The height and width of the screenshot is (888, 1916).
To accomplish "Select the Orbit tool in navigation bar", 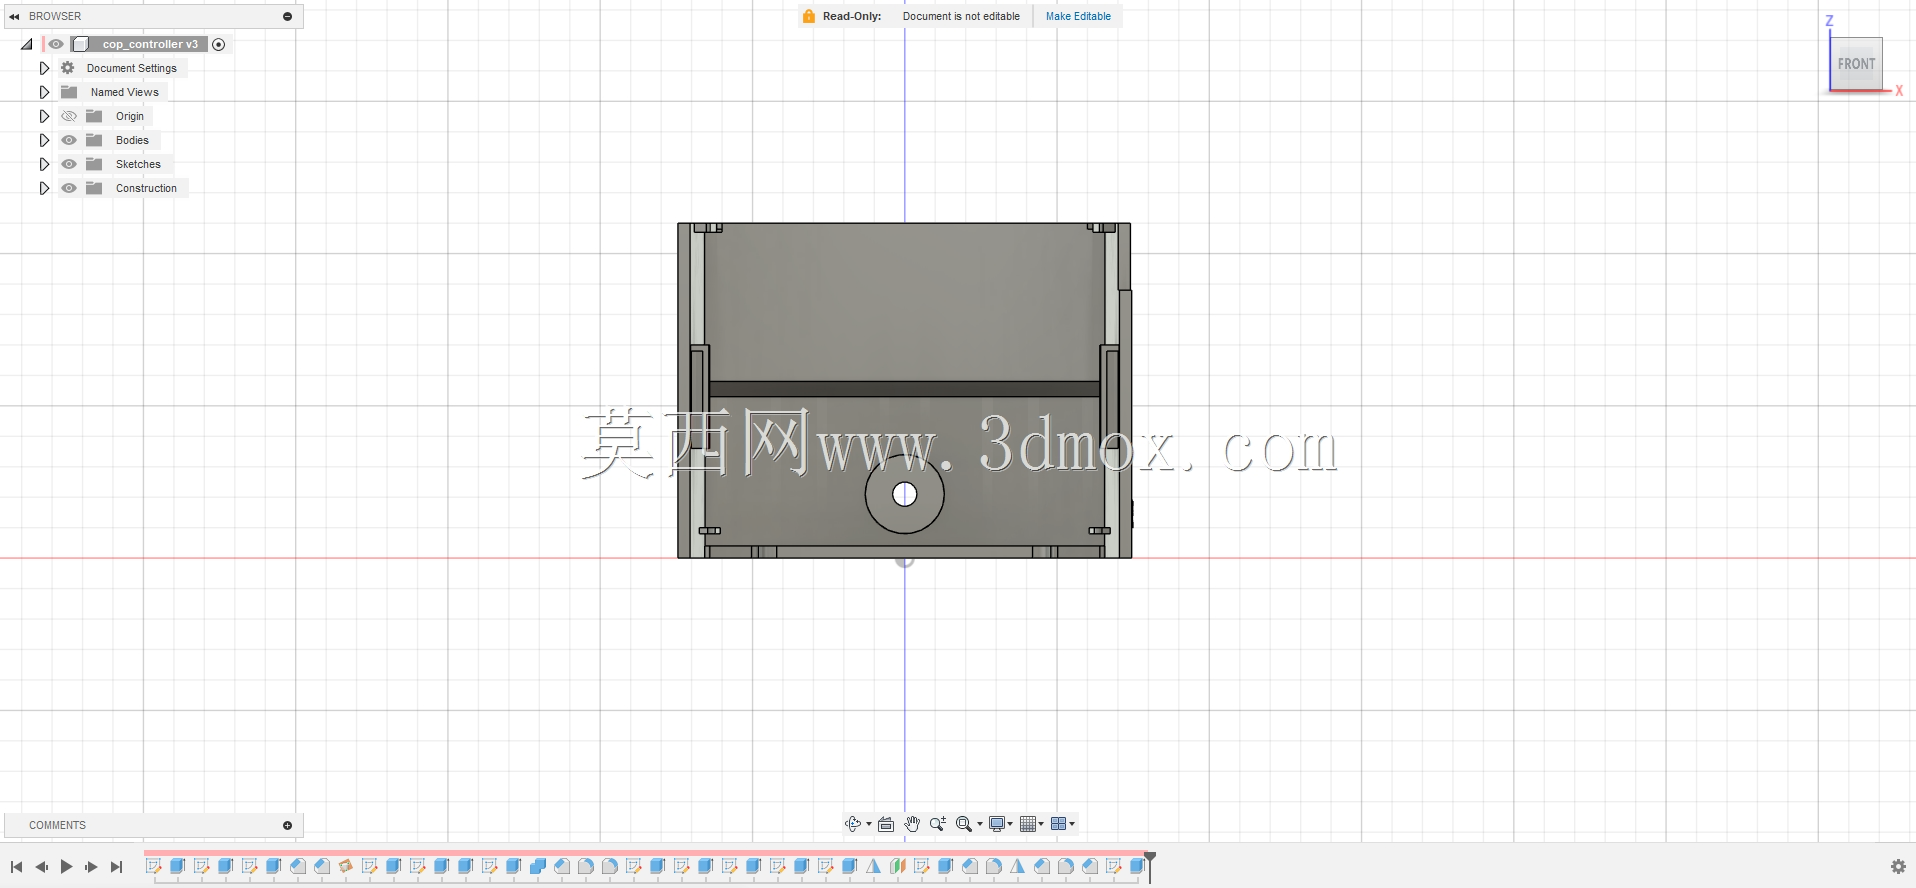I will [852, 824].
